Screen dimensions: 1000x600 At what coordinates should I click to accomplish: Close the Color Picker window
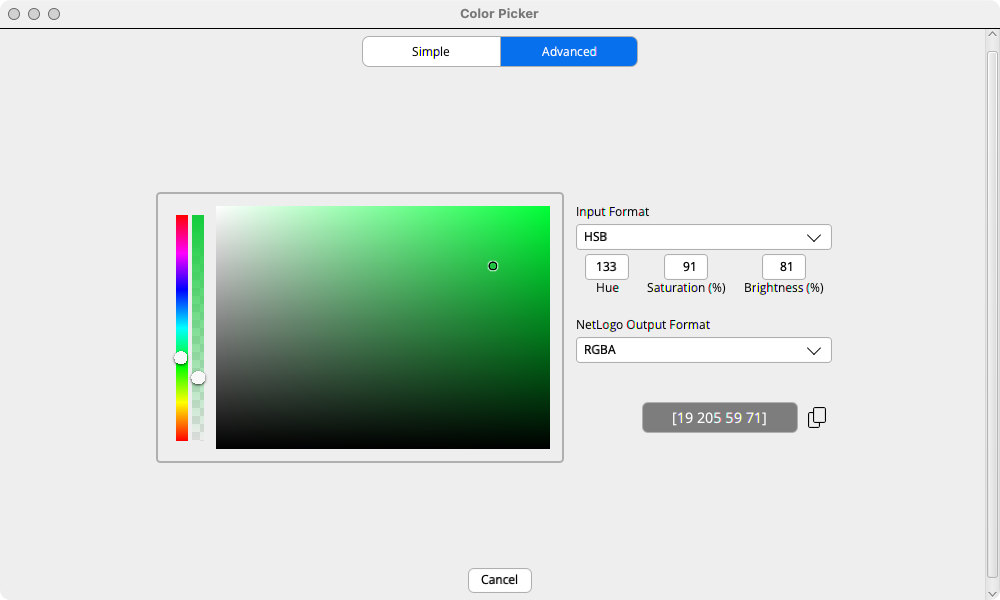[14, 14]
